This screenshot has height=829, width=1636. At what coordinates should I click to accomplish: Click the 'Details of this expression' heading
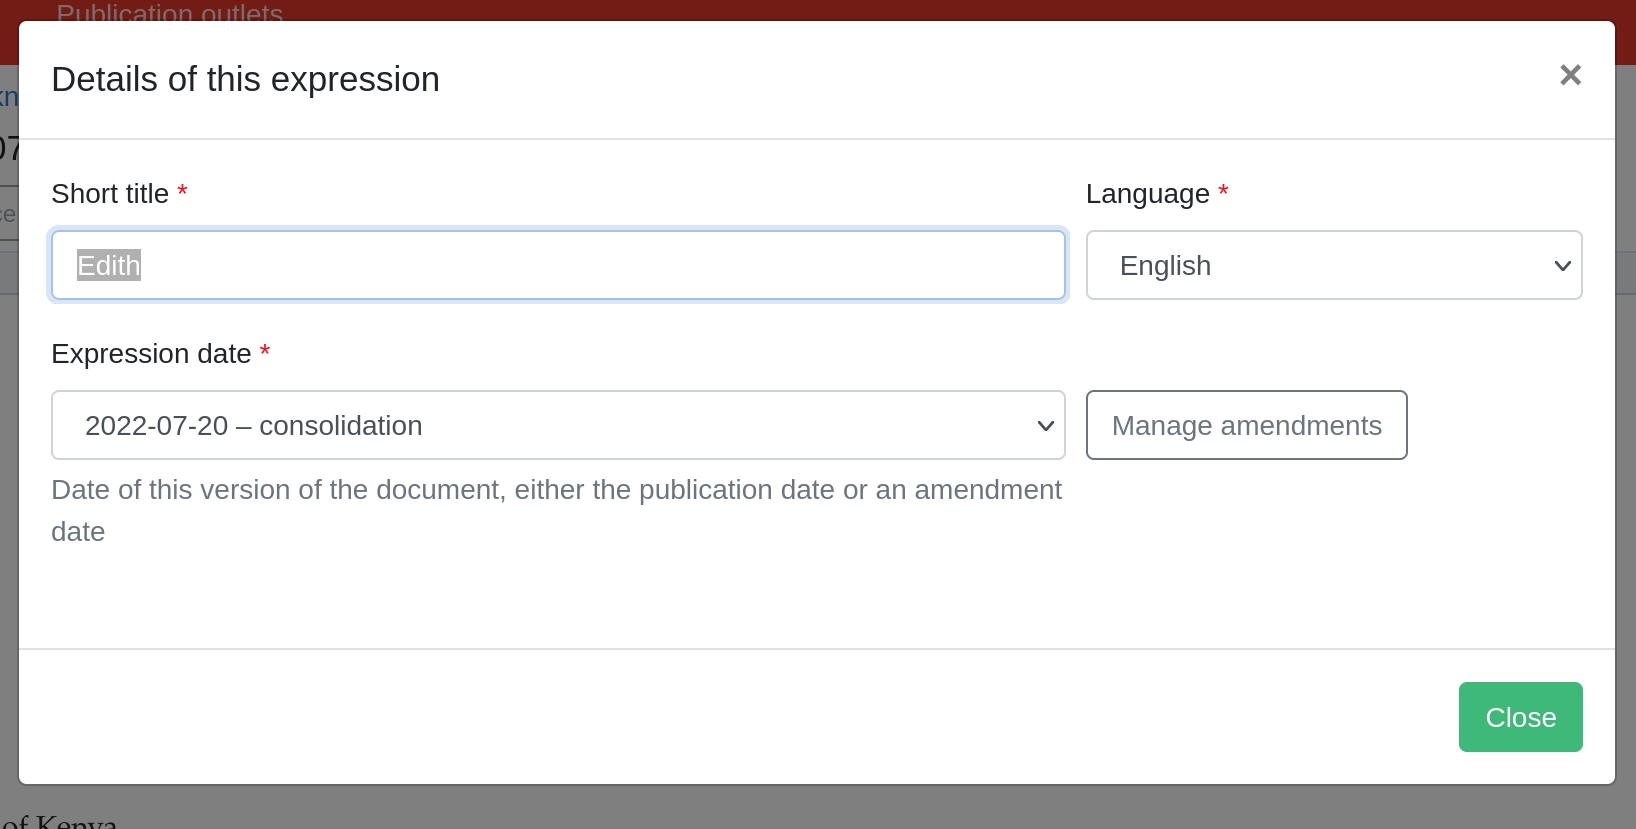pos(245,79)
